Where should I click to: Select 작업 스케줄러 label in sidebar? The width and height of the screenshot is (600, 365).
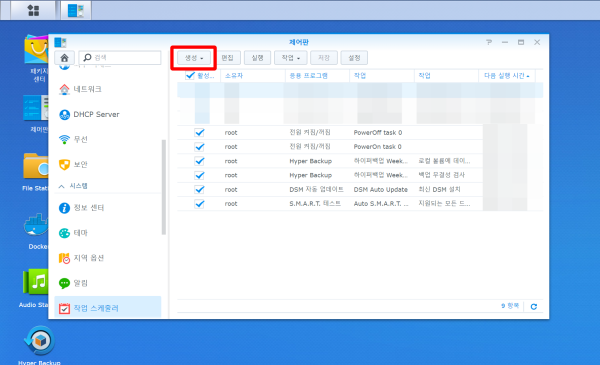(96, 308)
